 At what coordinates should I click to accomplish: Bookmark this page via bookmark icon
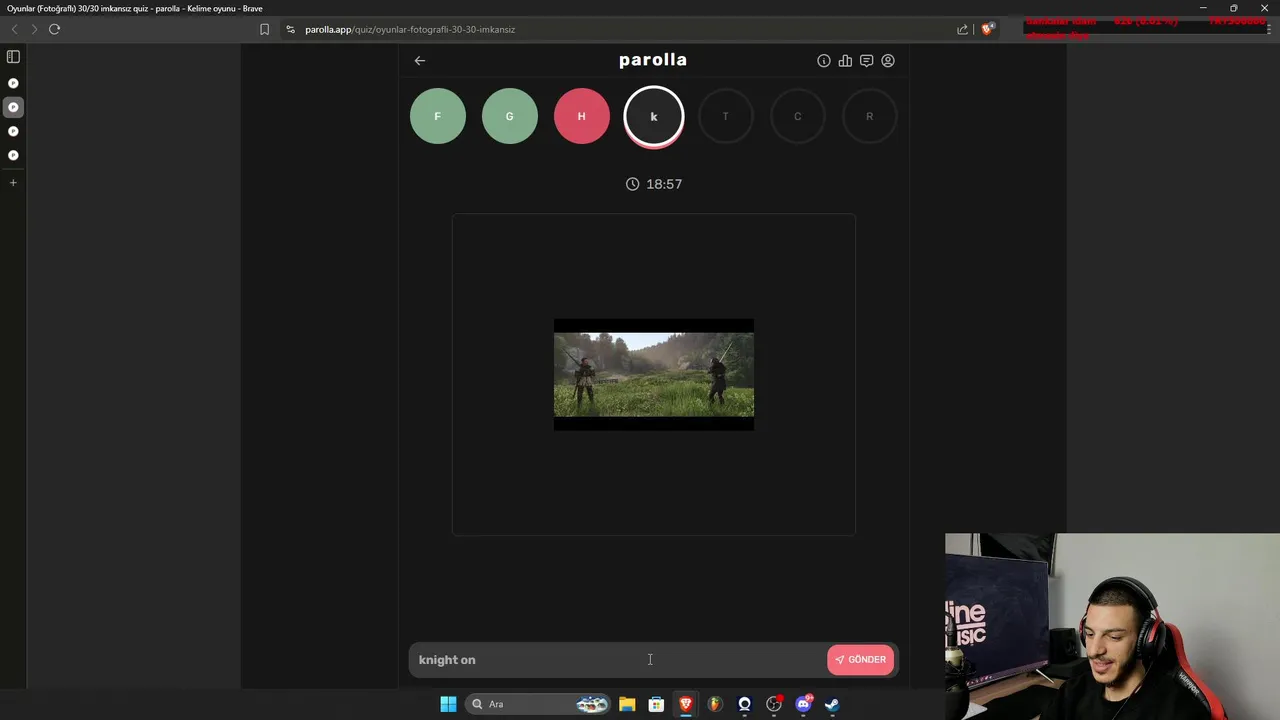[264, 29]
